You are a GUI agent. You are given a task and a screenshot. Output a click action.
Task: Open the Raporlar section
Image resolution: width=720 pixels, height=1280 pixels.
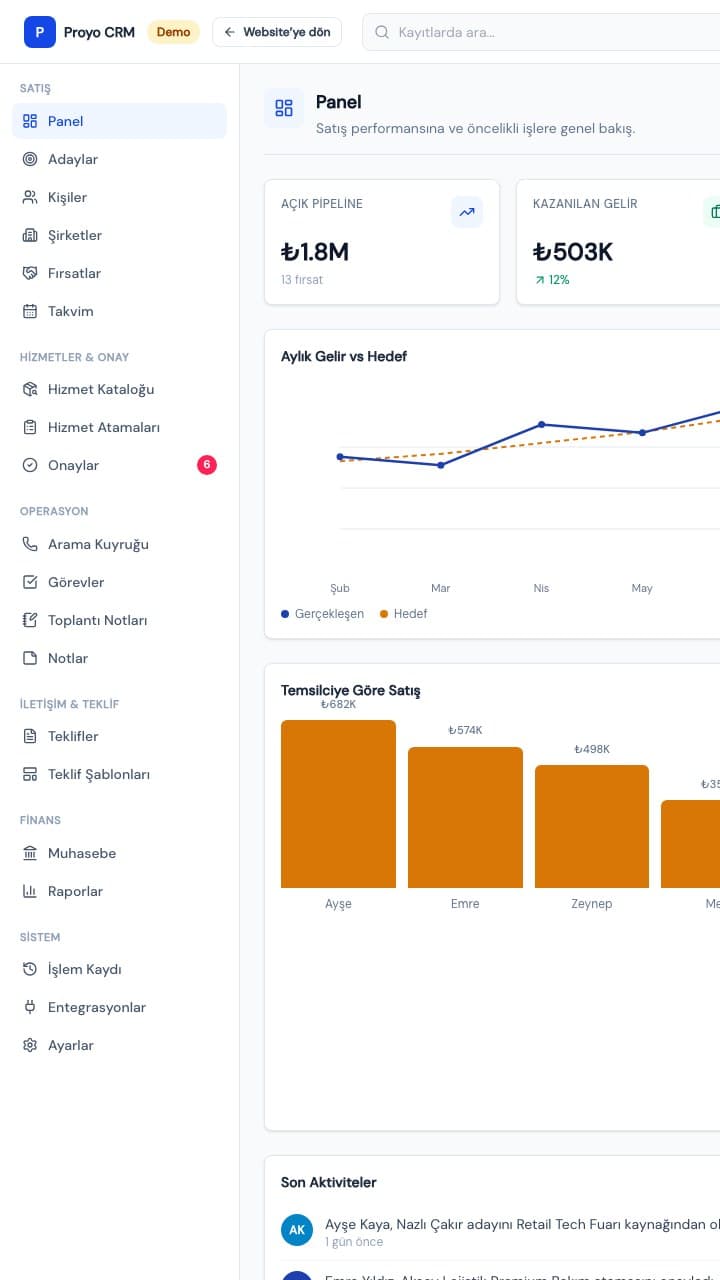[x=120, y=891]
